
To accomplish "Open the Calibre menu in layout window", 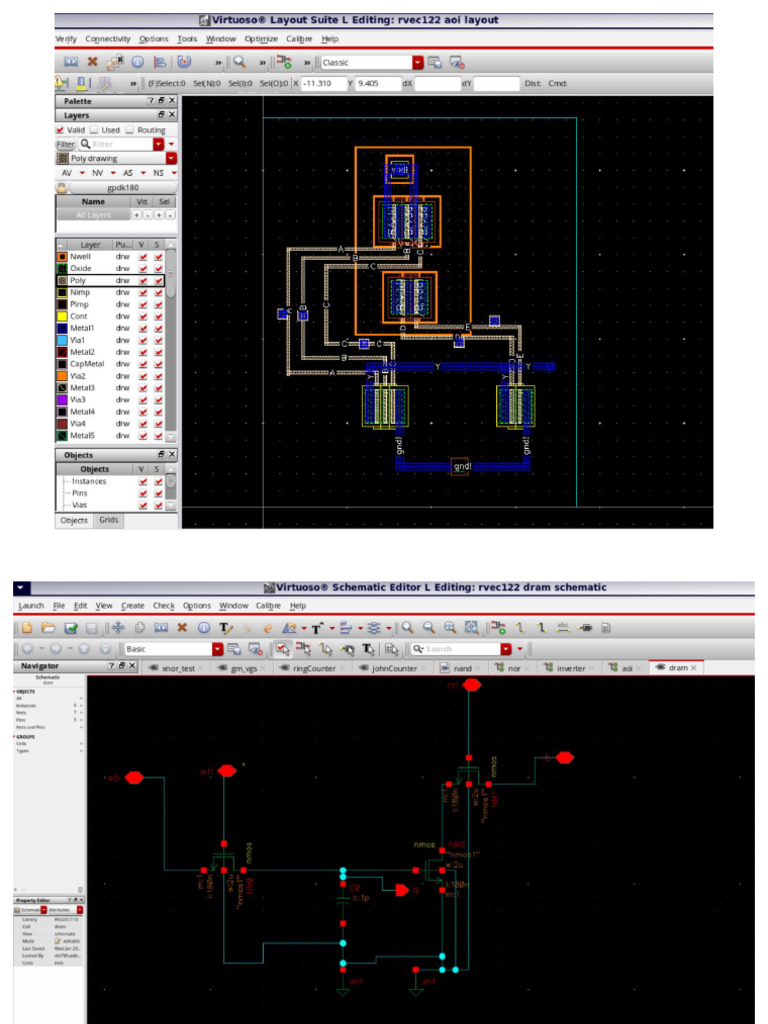I will tap(299, 39).
